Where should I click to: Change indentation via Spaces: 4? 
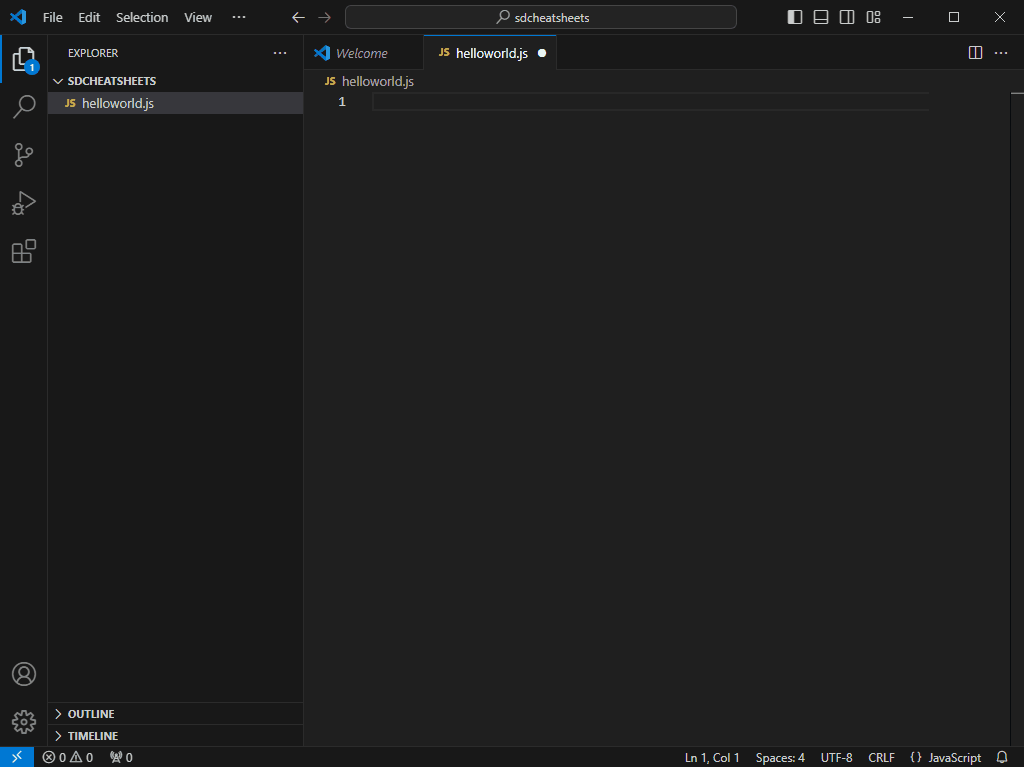780,757
